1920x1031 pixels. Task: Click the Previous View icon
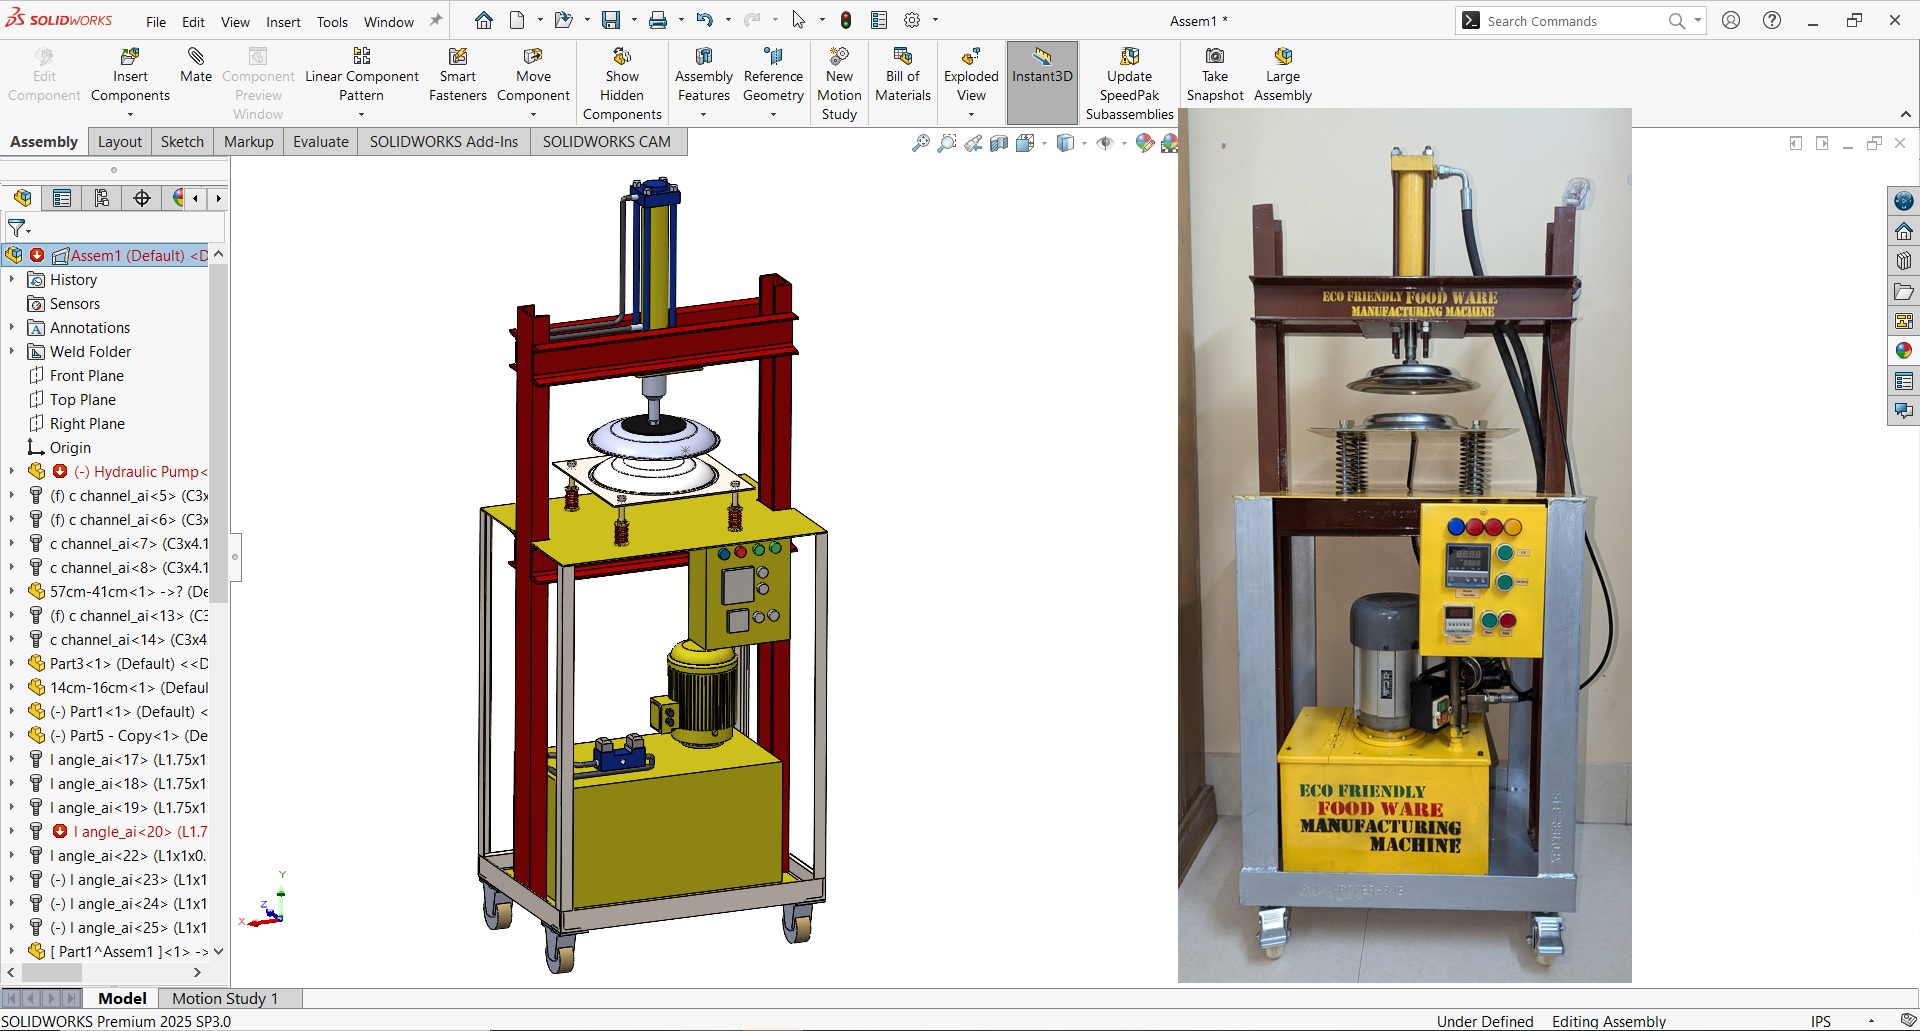973,144
